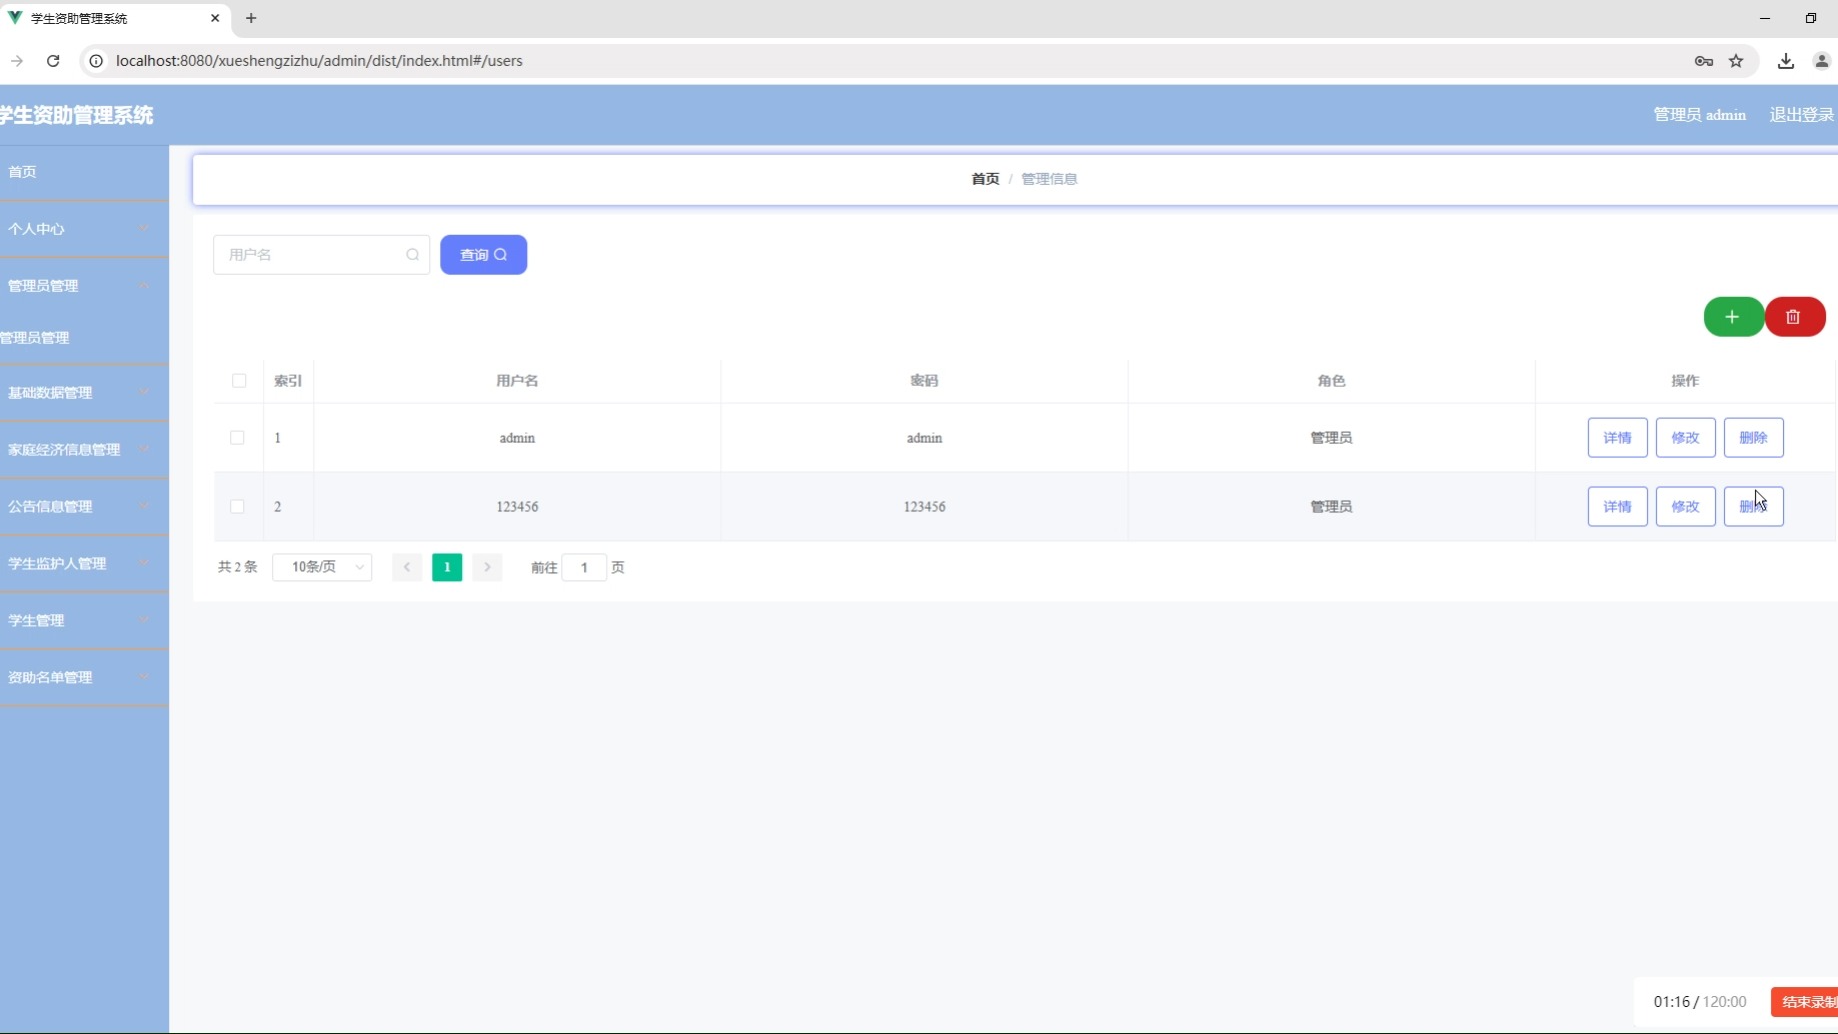The width and height of the screenshot is (1838, 1034).
Task: Click 管理员 admin in the header
Action: 1699,115
